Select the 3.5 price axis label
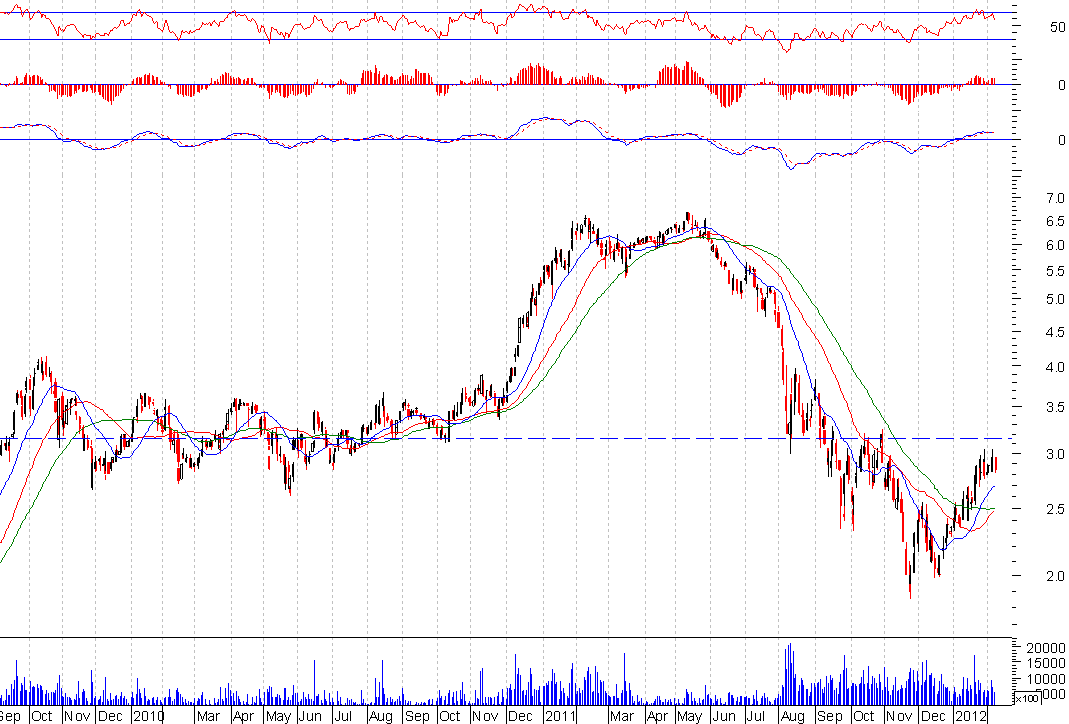 [1055, 408]
